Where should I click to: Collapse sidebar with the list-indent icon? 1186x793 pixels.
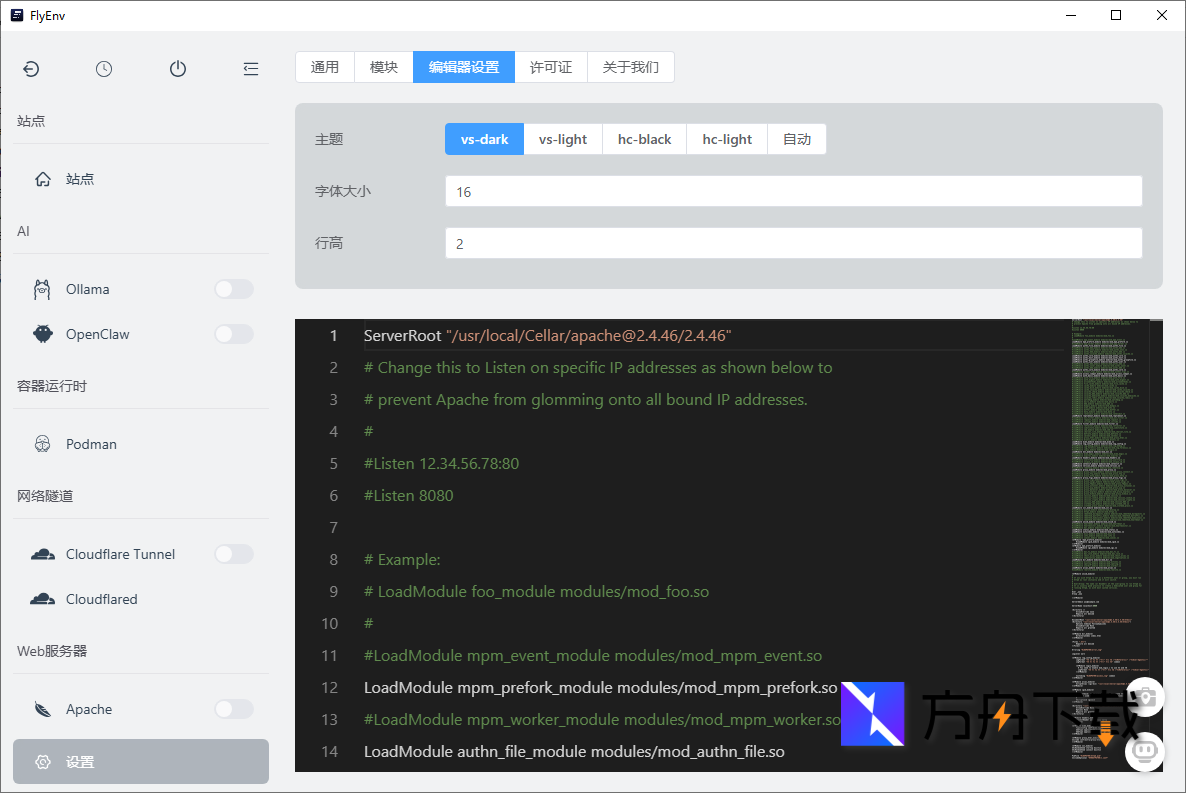point(251,69)
